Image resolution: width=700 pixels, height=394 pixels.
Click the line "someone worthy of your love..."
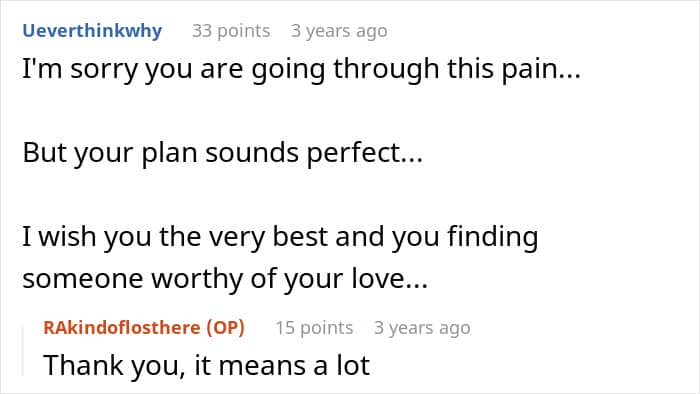point(225,279)
